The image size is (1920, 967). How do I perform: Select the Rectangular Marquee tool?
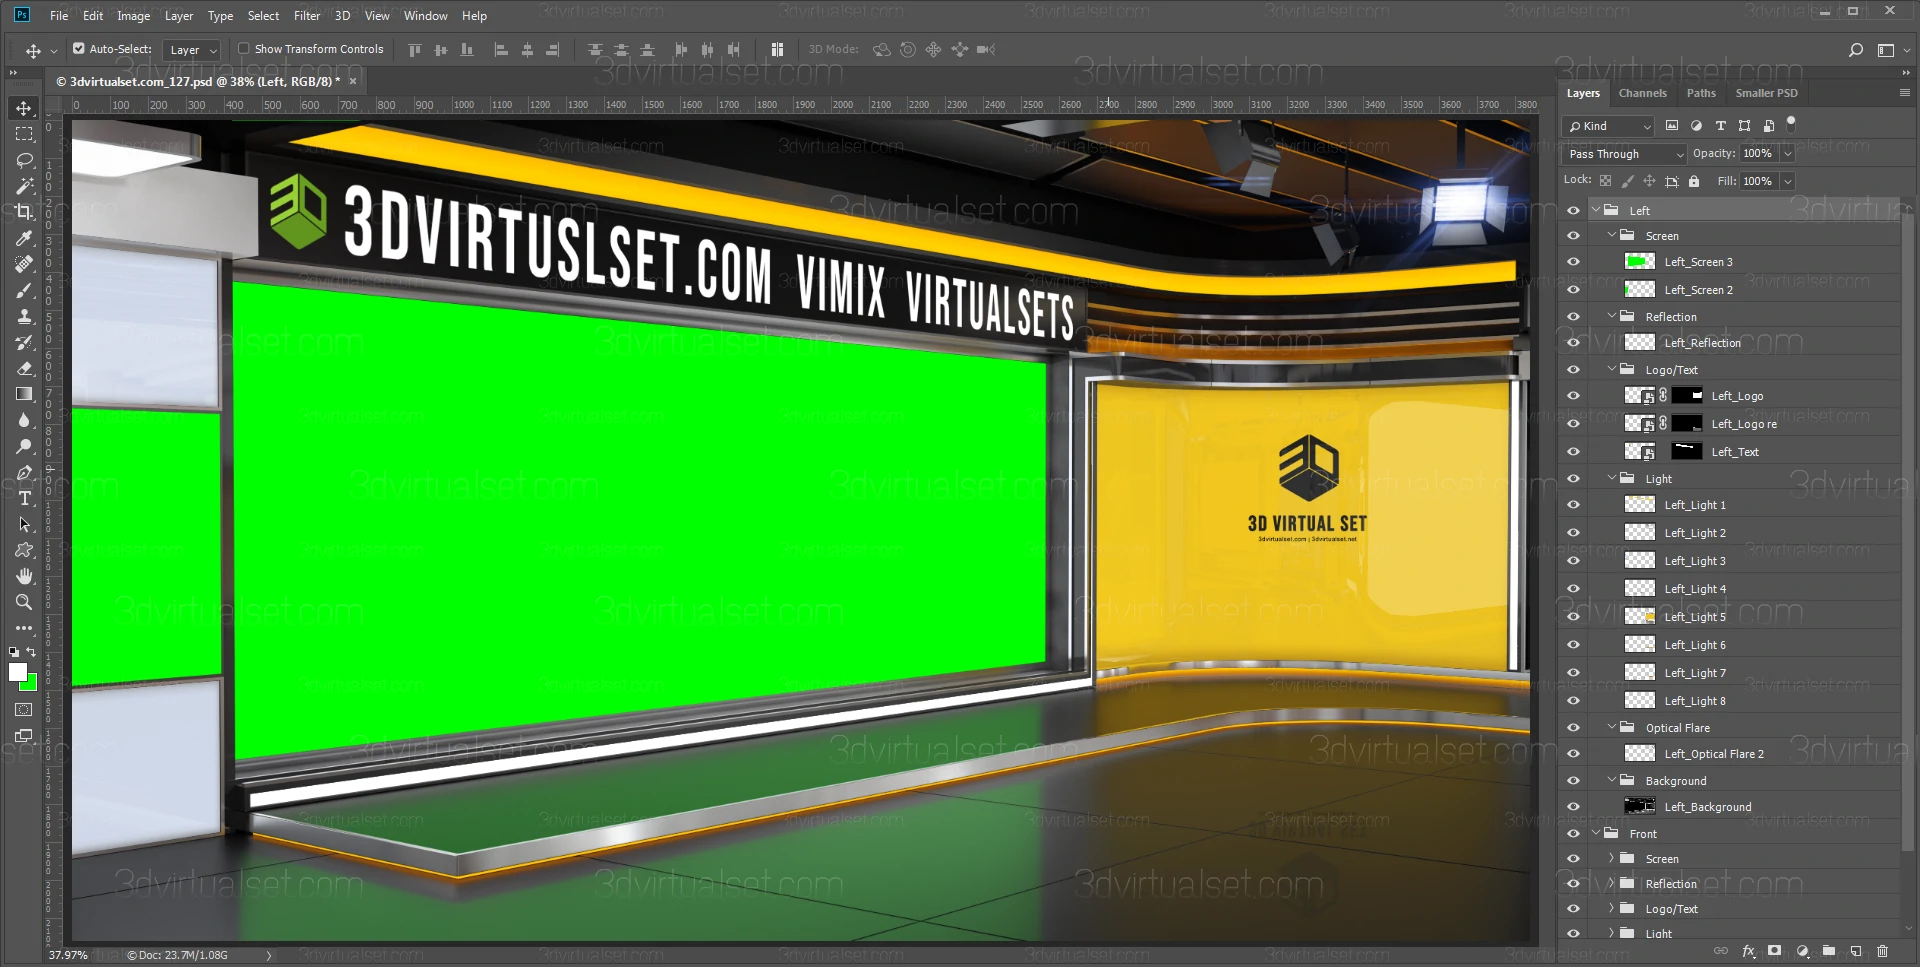point(24,134)
